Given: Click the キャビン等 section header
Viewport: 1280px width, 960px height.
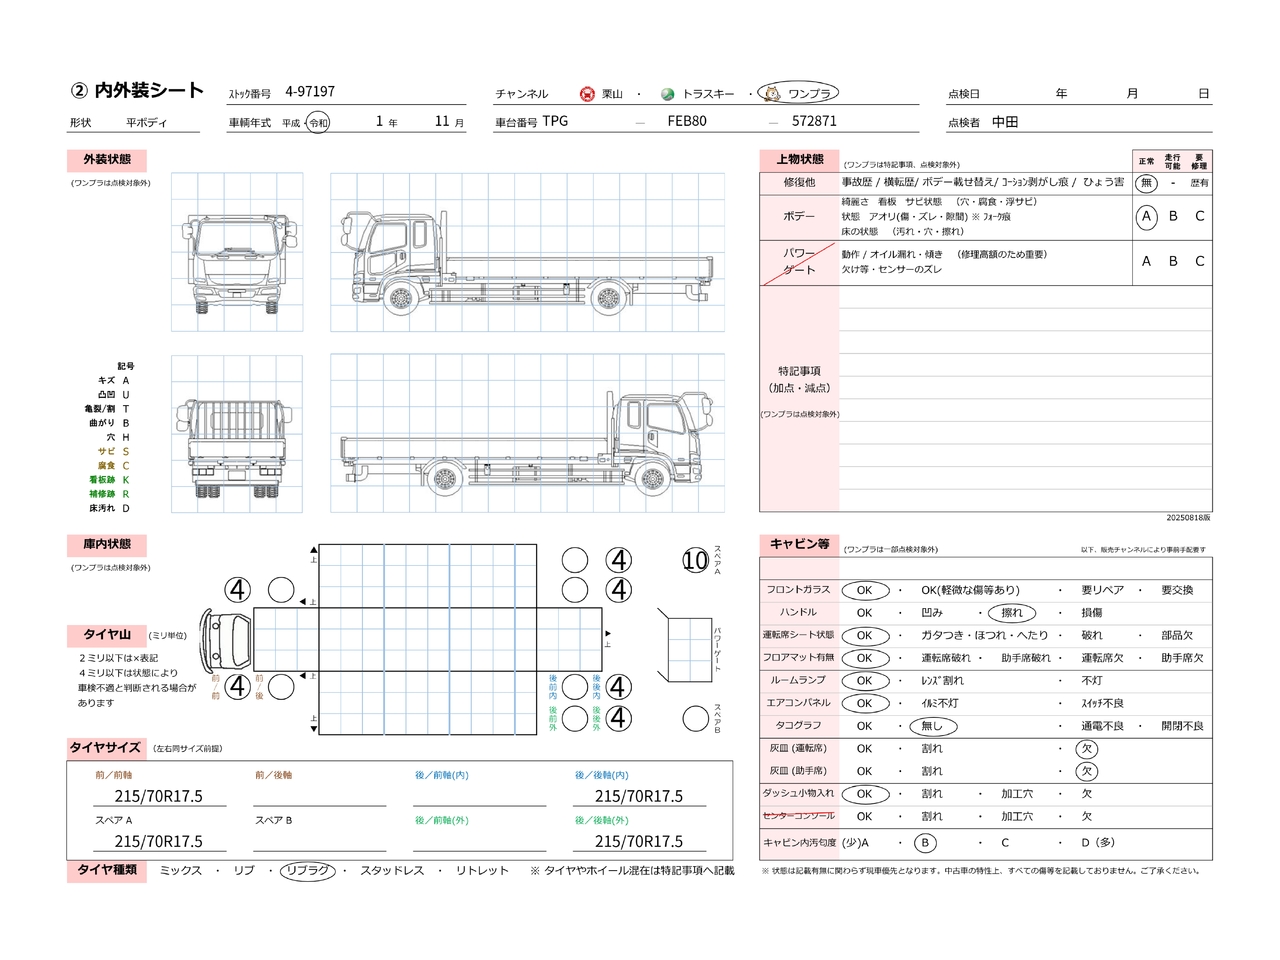Looking at the screenshot, I should (799, 544).
